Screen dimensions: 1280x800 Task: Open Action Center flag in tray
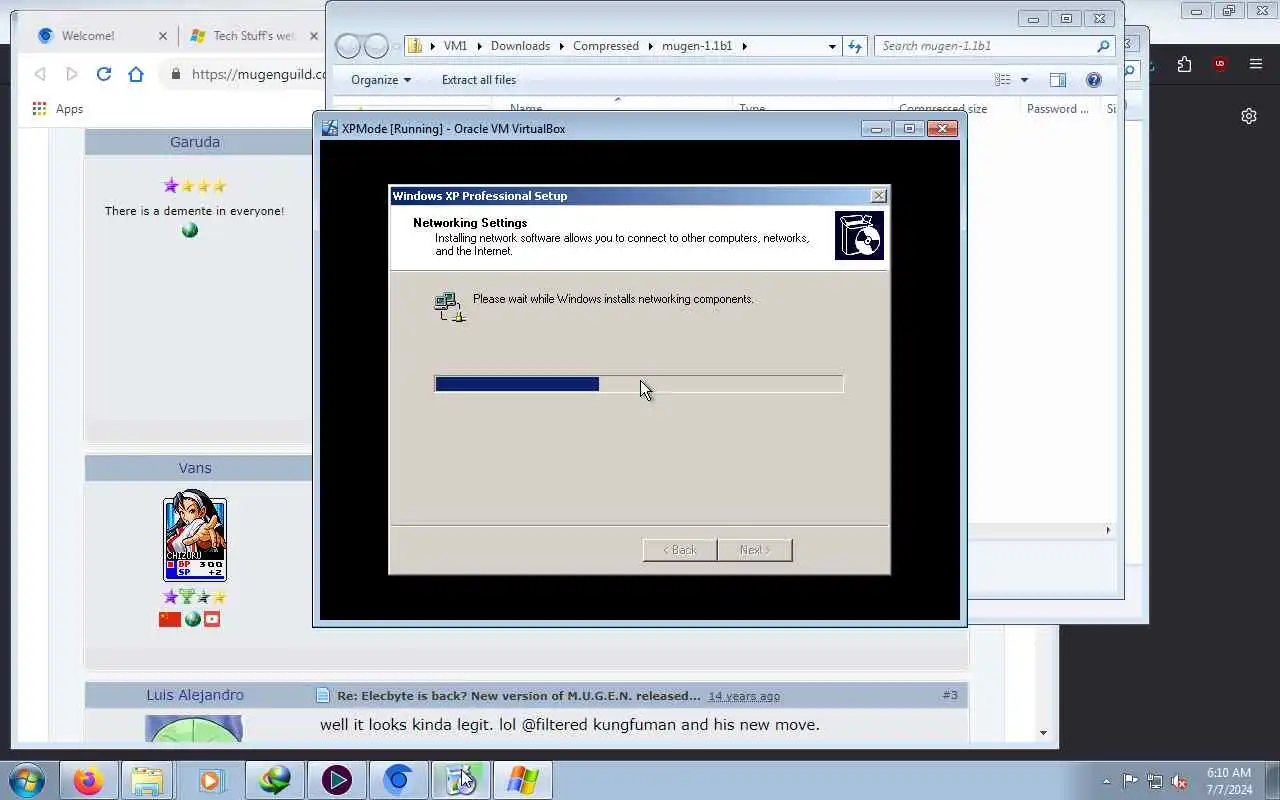coord(1130,781)
